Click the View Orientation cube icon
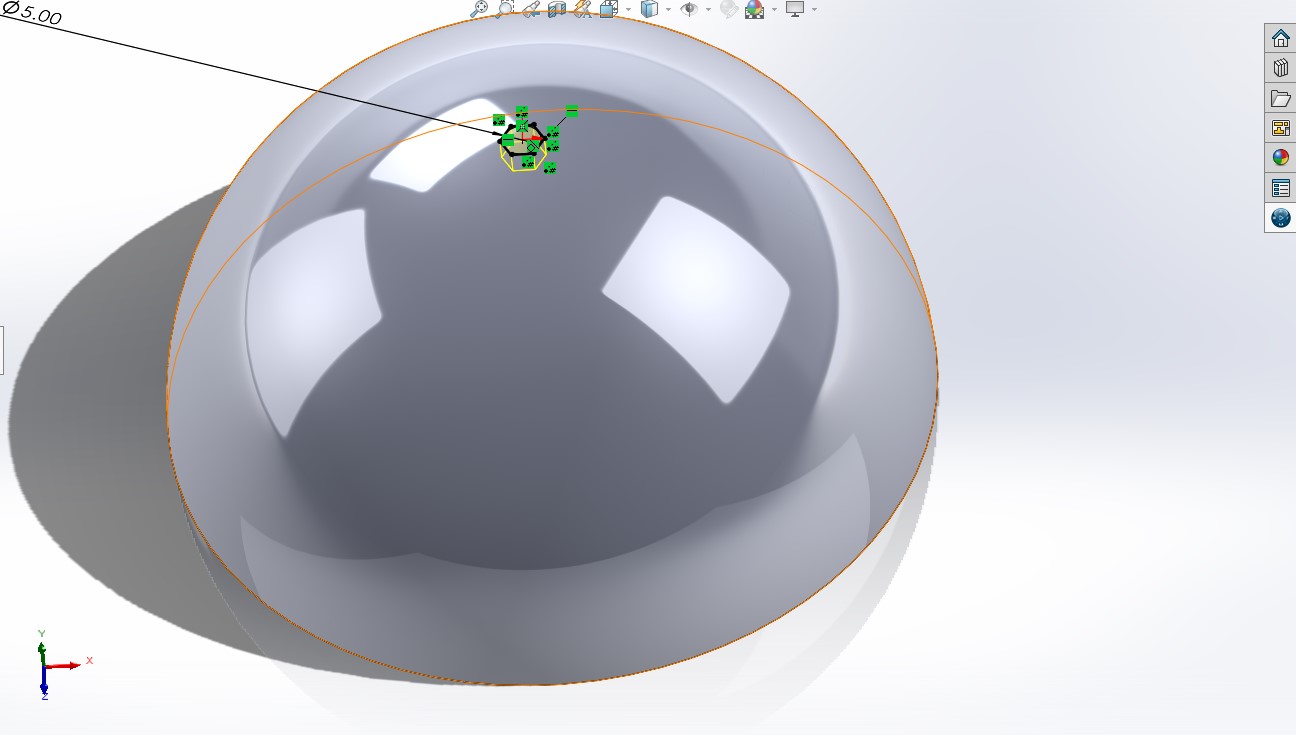Image resolution: width=1296 pixels, height=735 pixels. point(609,9)
